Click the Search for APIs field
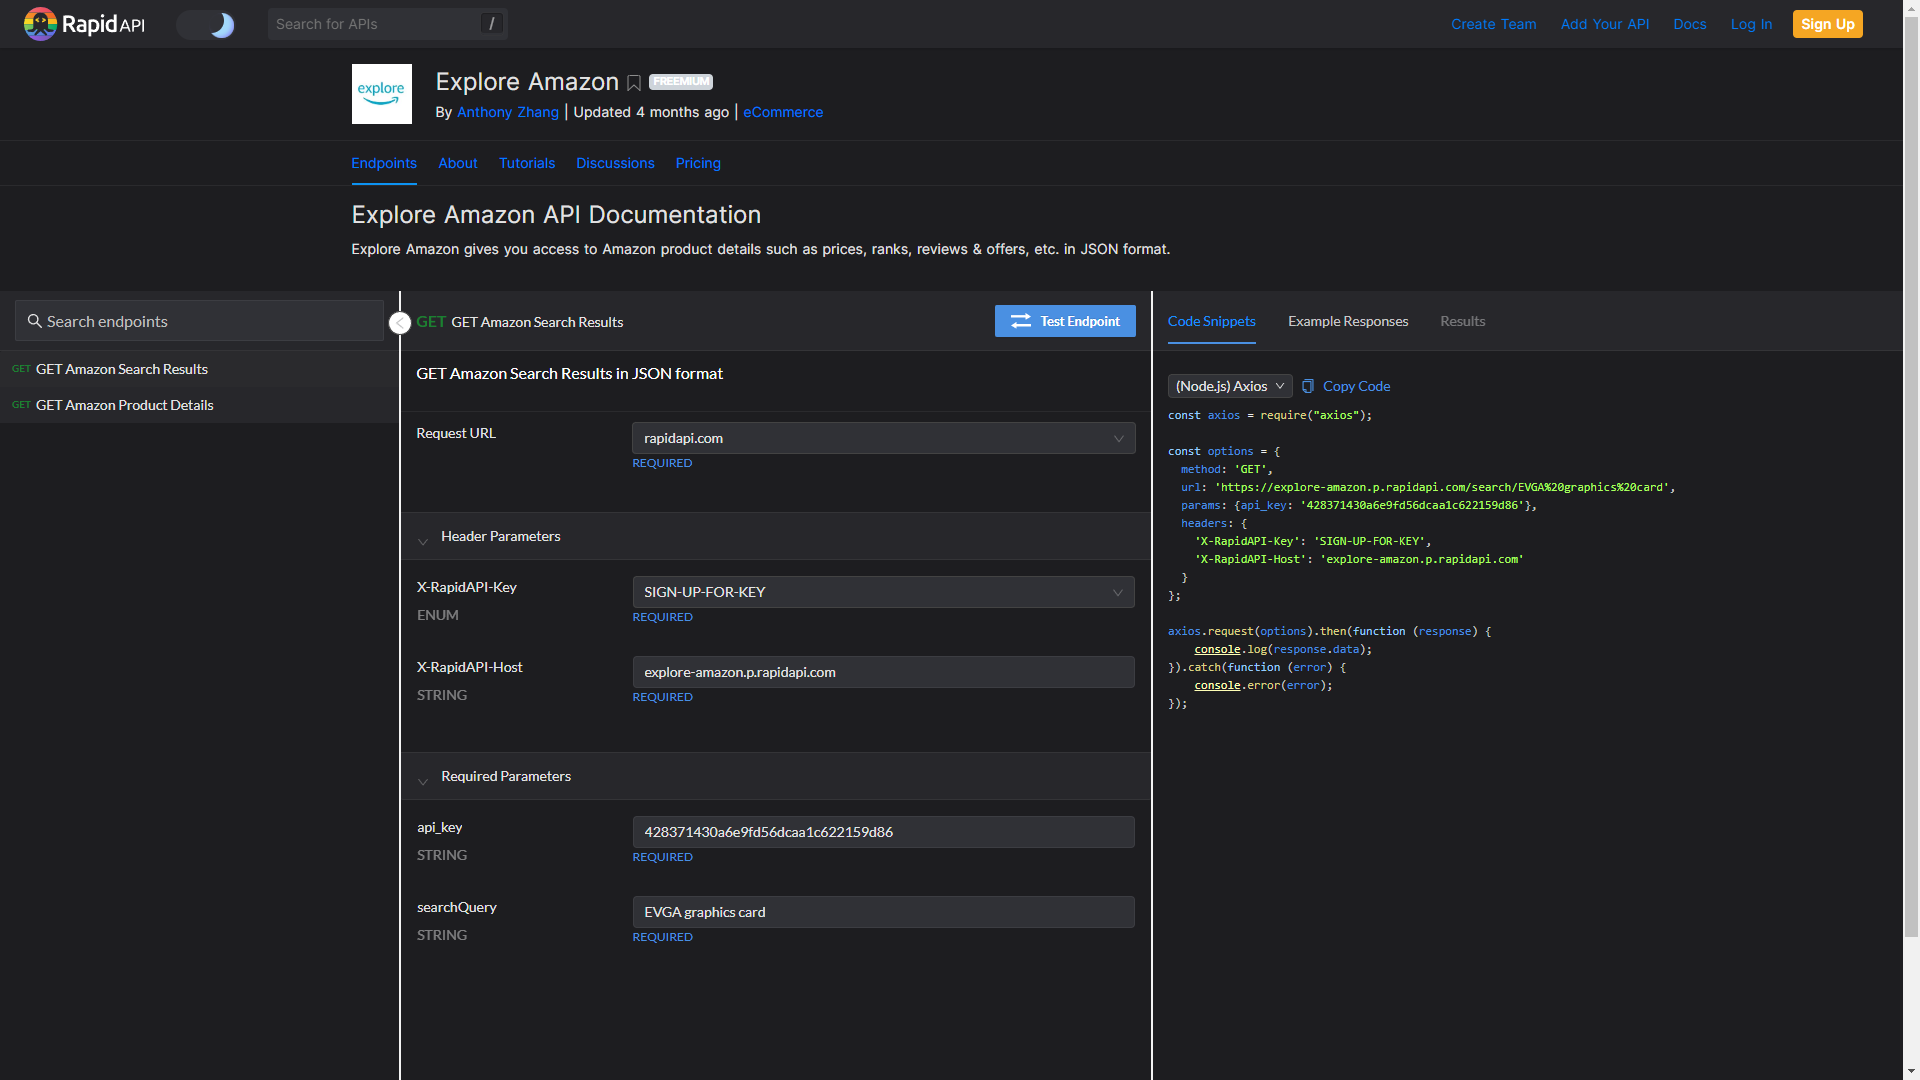Image resolution: width=1920 pixels, height=1080 pixels. click(x=387, y=24)
